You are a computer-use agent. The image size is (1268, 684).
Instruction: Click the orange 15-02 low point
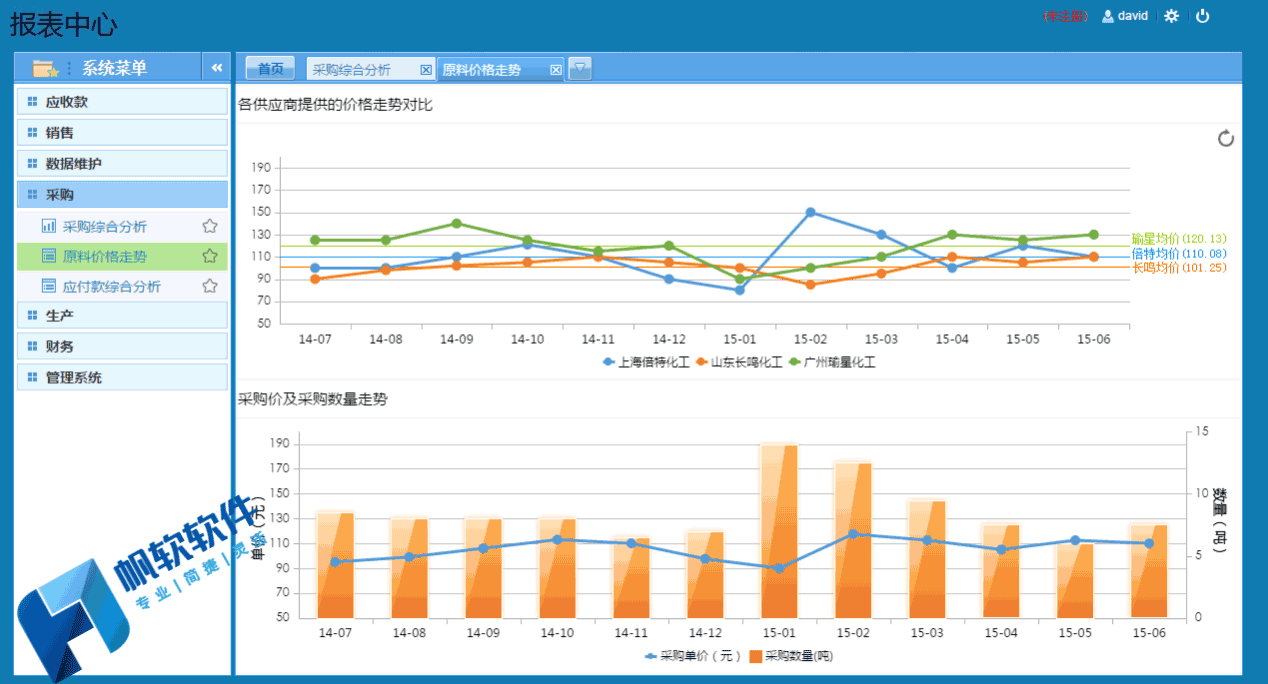coord(810,285)
